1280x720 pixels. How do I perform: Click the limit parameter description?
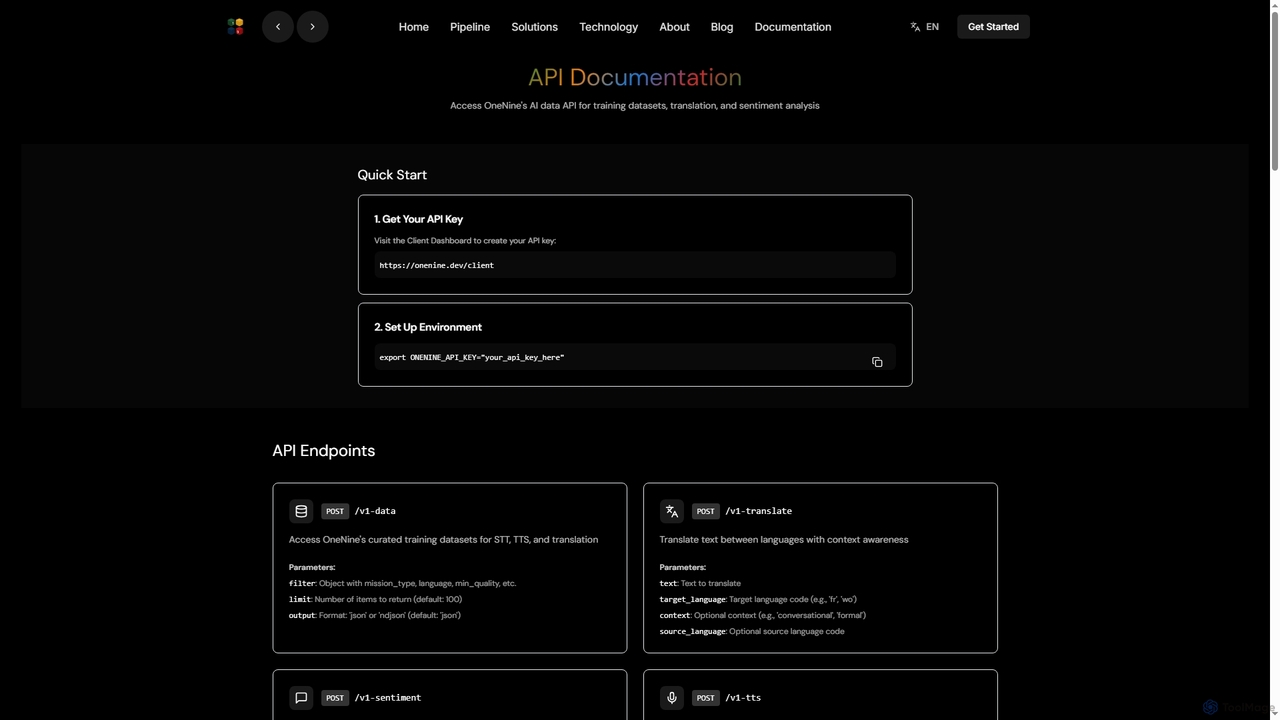pos(376,599)
